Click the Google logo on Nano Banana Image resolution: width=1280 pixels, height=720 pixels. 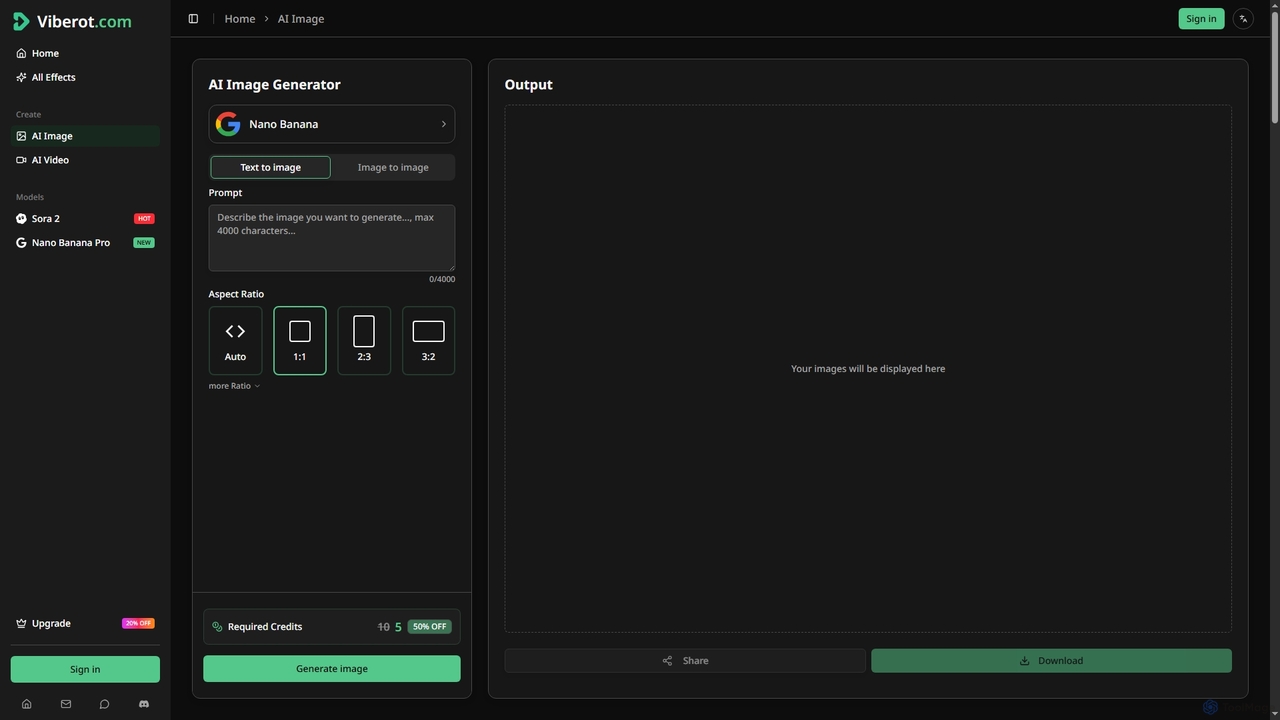(228, 124)
